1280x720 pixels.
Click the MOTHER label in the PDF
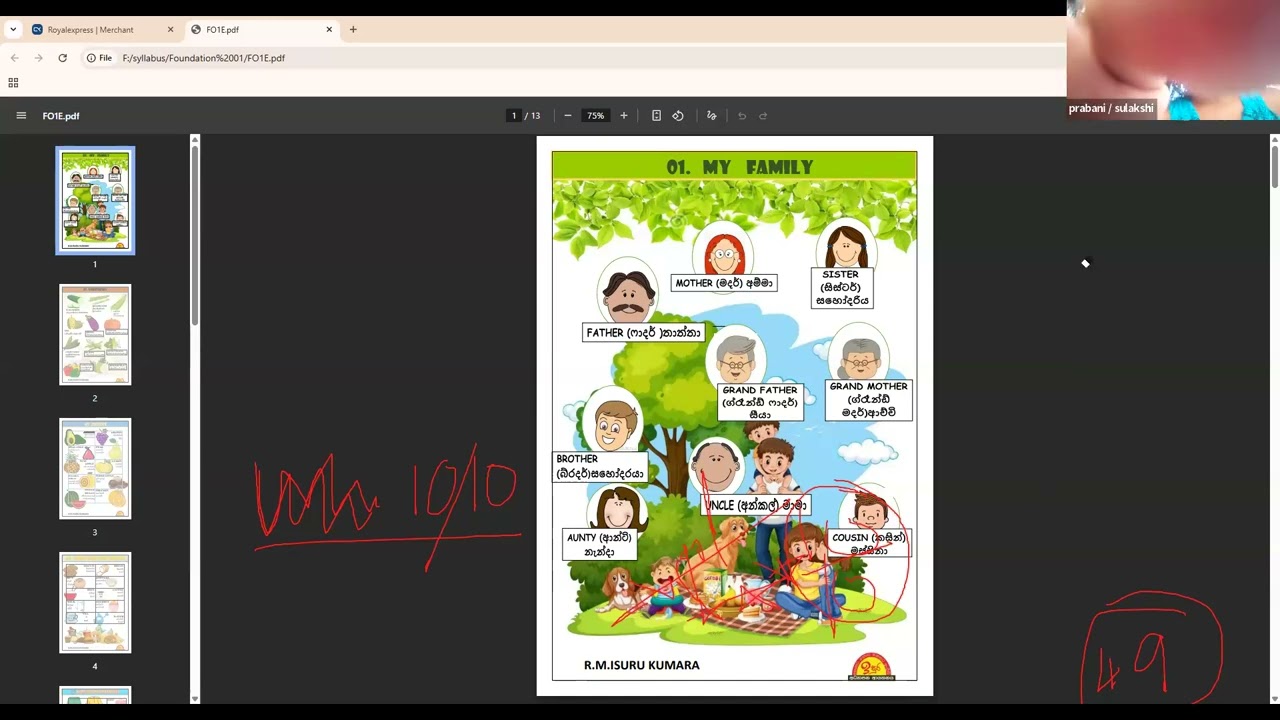(x=724, y=283)
